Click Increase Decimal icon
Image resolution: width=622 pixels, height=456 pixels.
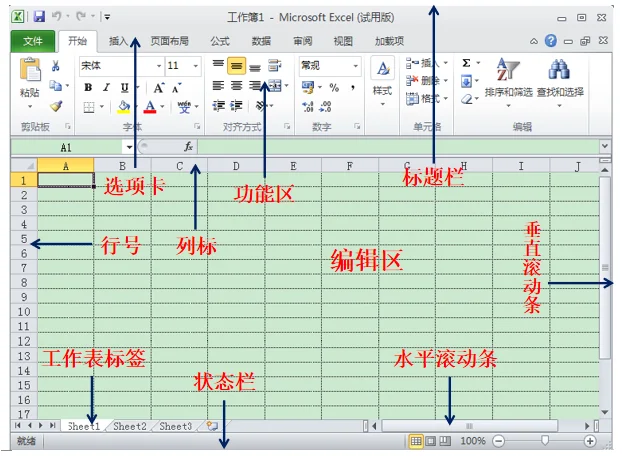click(308, 106)
